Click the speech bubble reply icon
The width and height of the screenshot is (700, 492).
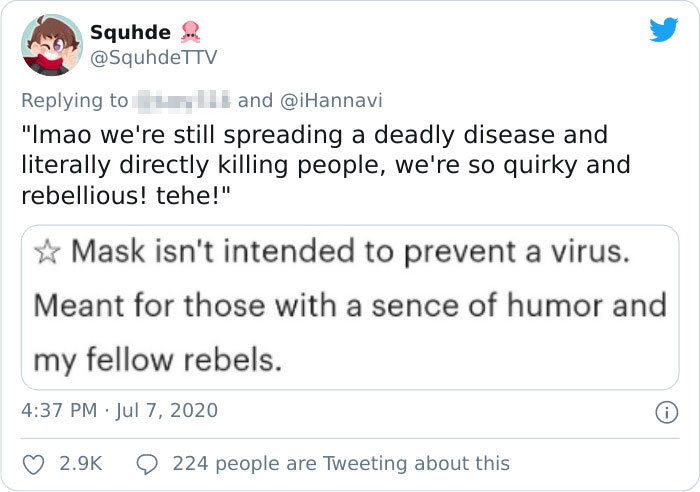pyautogui.click(x=148, y=464)
